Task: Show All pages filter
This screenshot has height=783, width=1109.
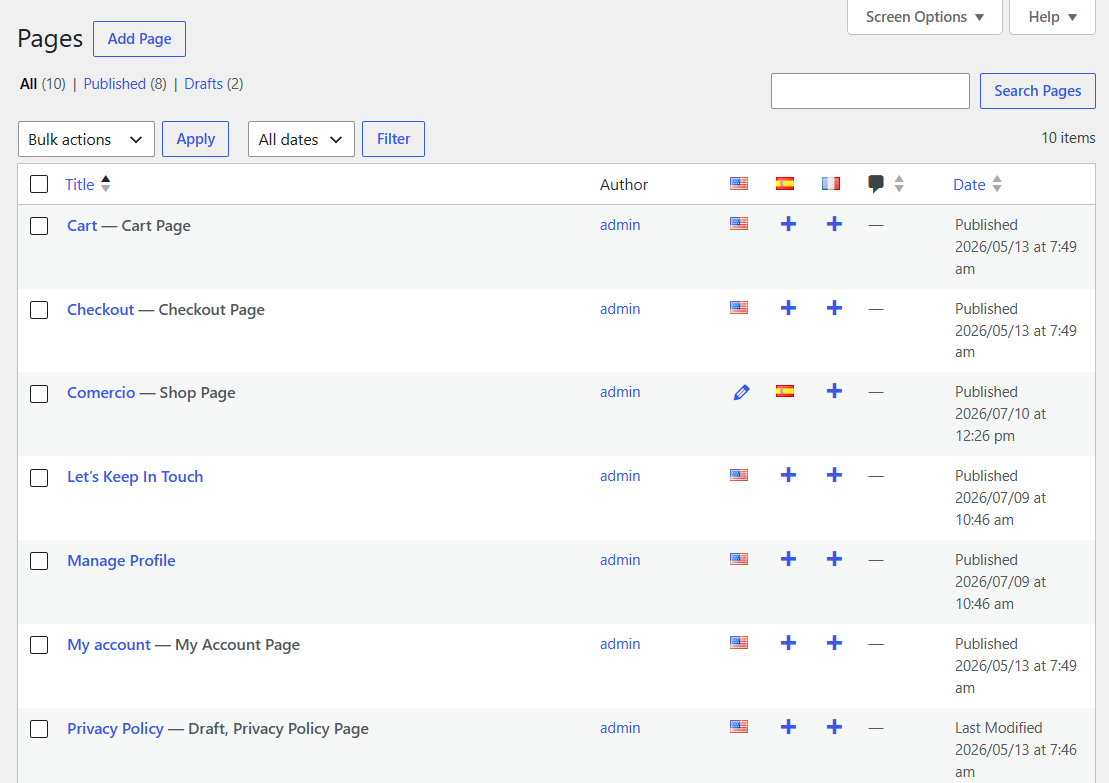Action: tap(28, 84)
